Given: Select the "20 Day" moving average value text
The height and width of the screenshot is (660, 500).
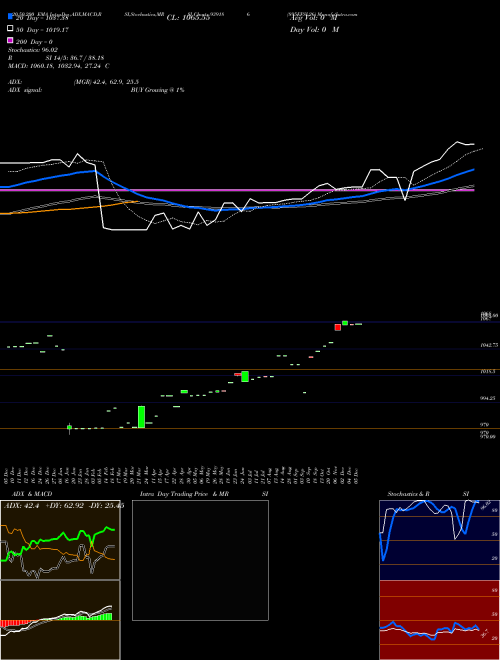Looking at the screenshot, I should click(42, 18).
